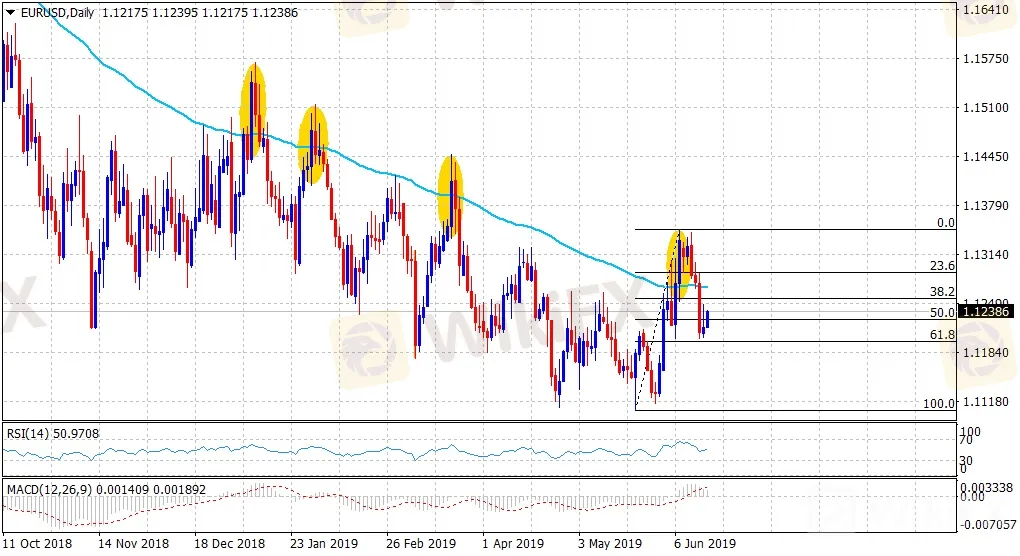Select the yellow ellipse marker at 6 Jun 2019

click(x=681, y=265)
